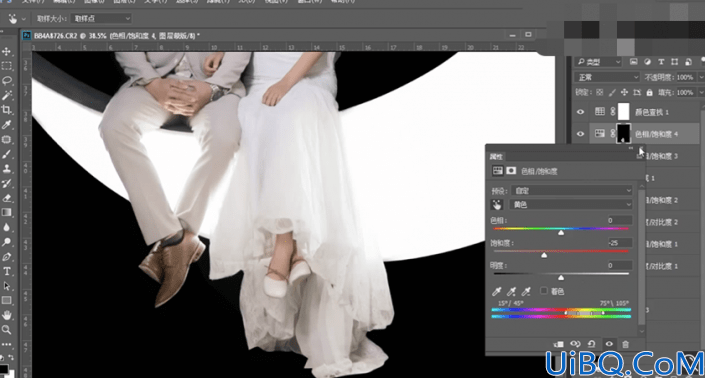Image resolution: width=705 pixels, height=378 pixels.
Task: Click the saturation value field -25
Action: pos(620,243)
